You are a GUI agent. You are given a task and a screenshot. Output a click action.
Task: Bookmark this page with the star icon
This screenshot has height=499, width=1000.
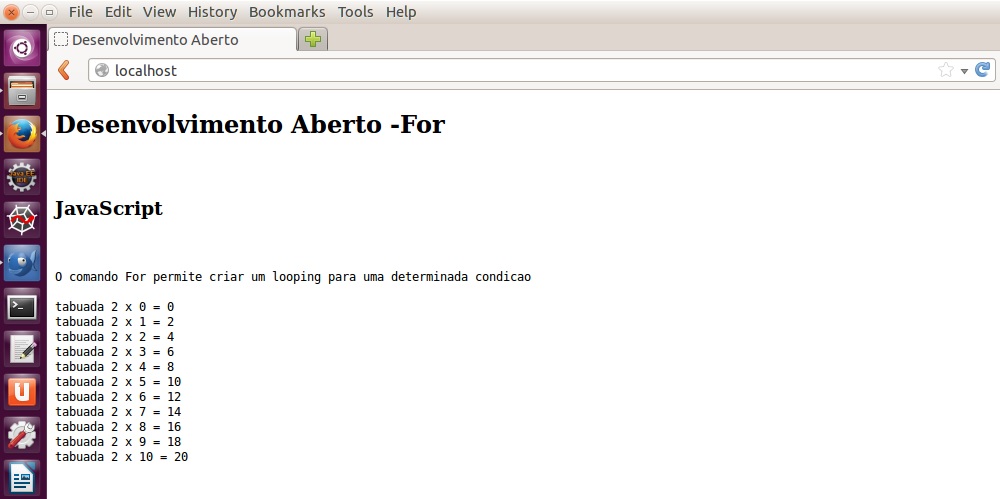coord(945,70)
